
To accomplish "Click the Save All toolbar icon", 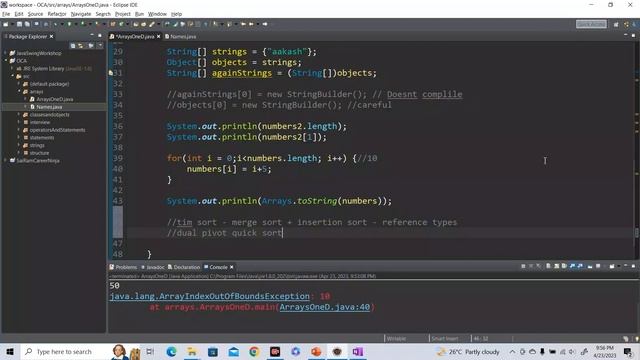I will [27, 24].
